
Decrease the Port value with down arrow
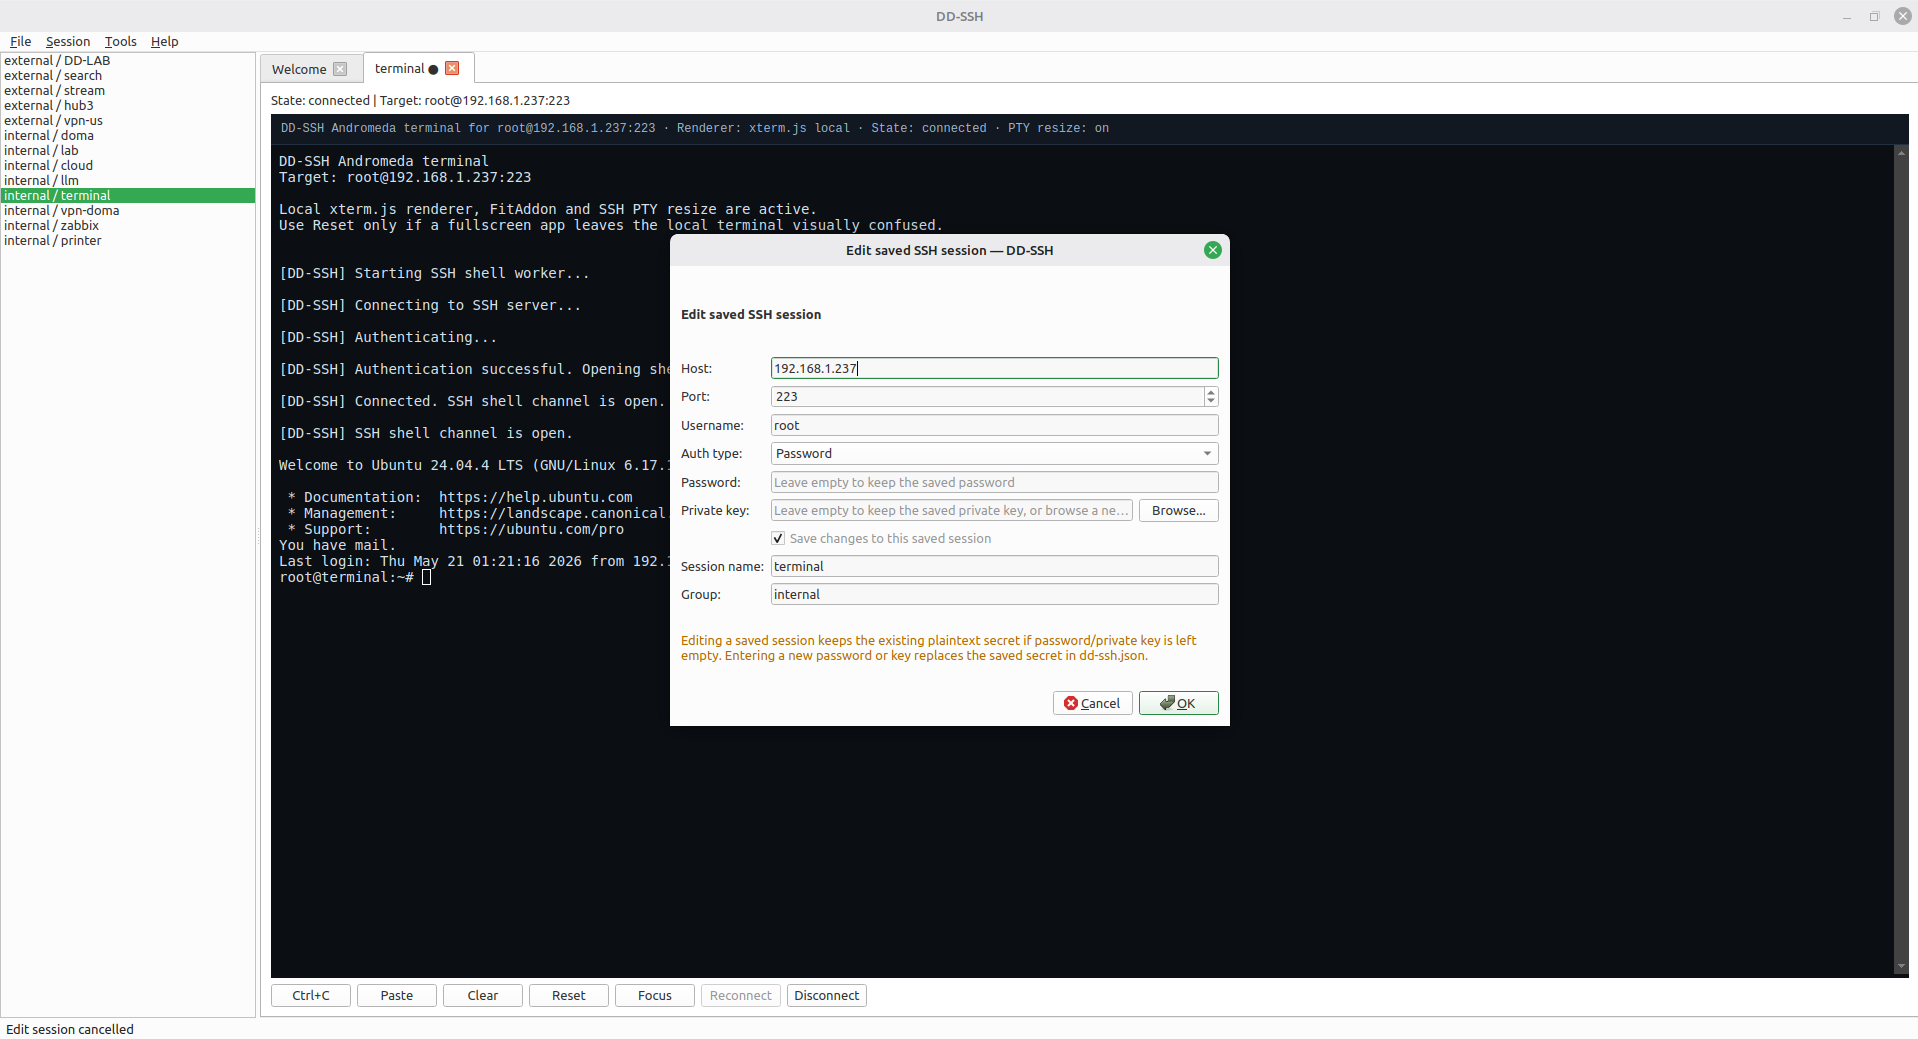tap(1211, 401)
